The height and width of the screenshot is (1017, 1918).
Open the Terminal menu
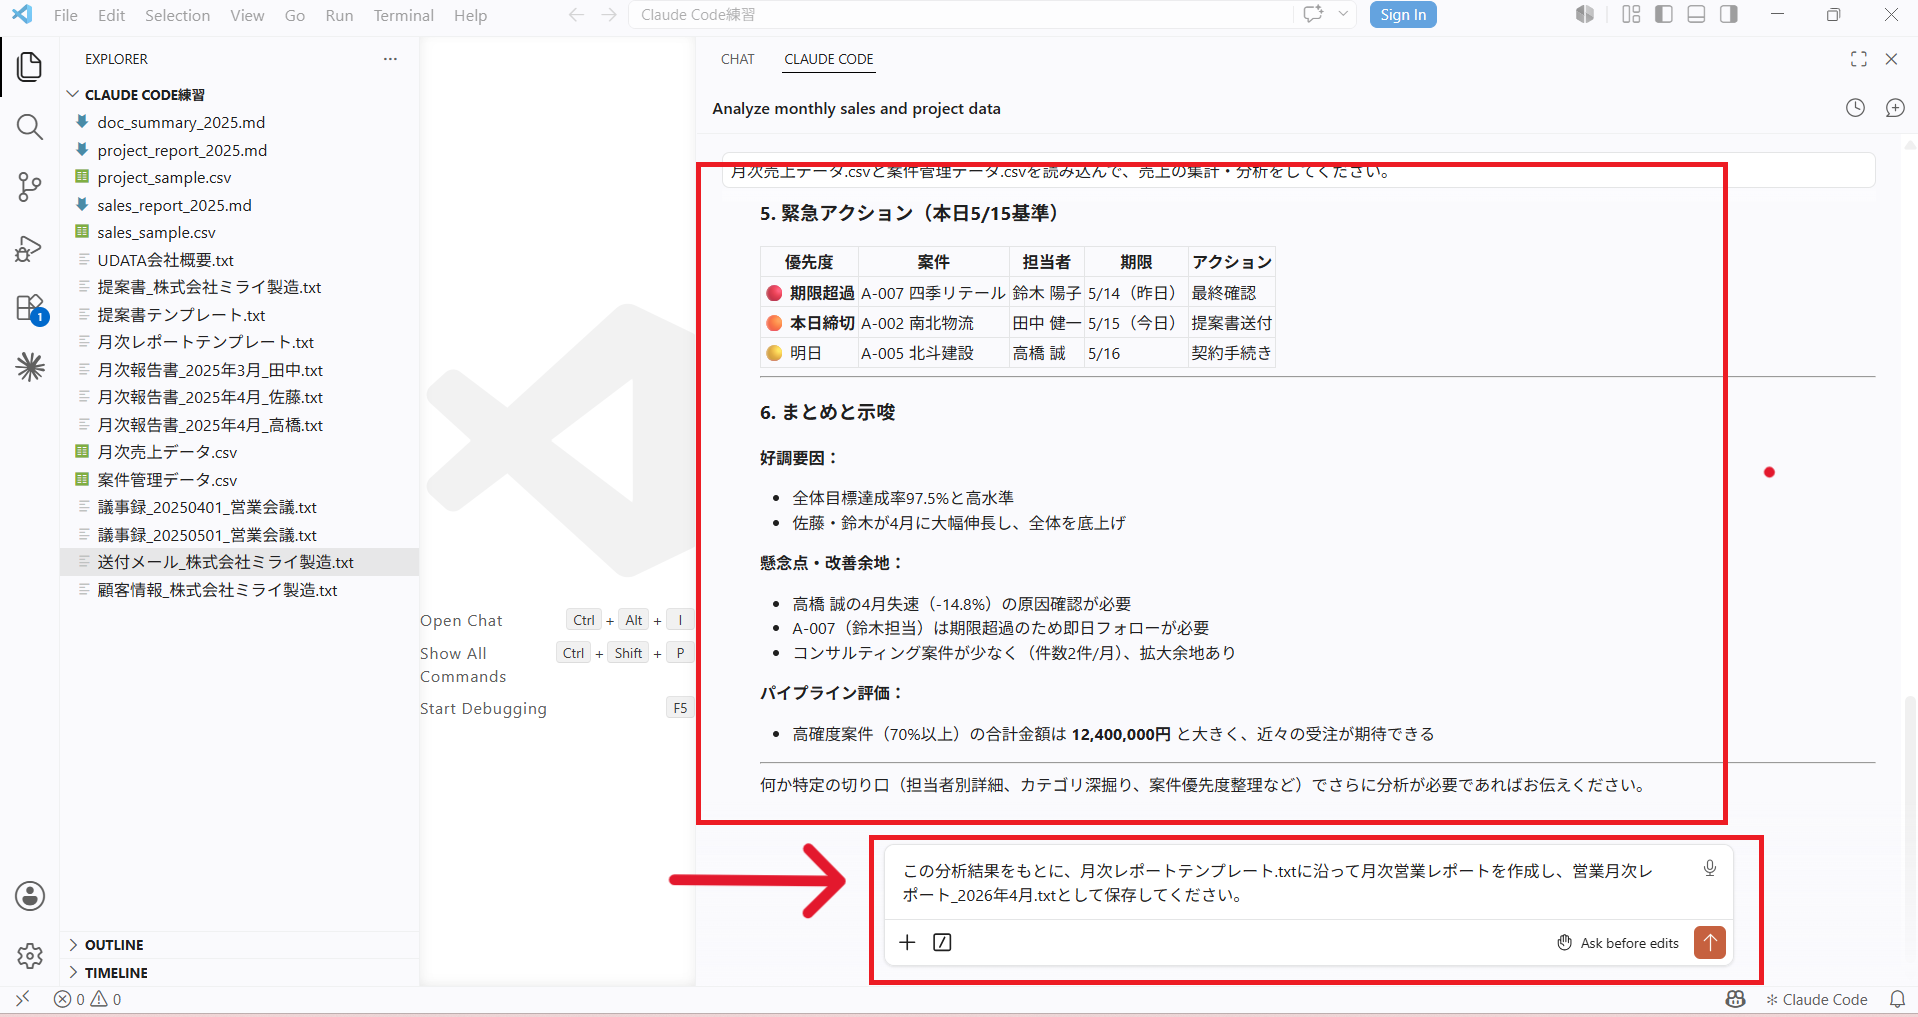(403, 15)
